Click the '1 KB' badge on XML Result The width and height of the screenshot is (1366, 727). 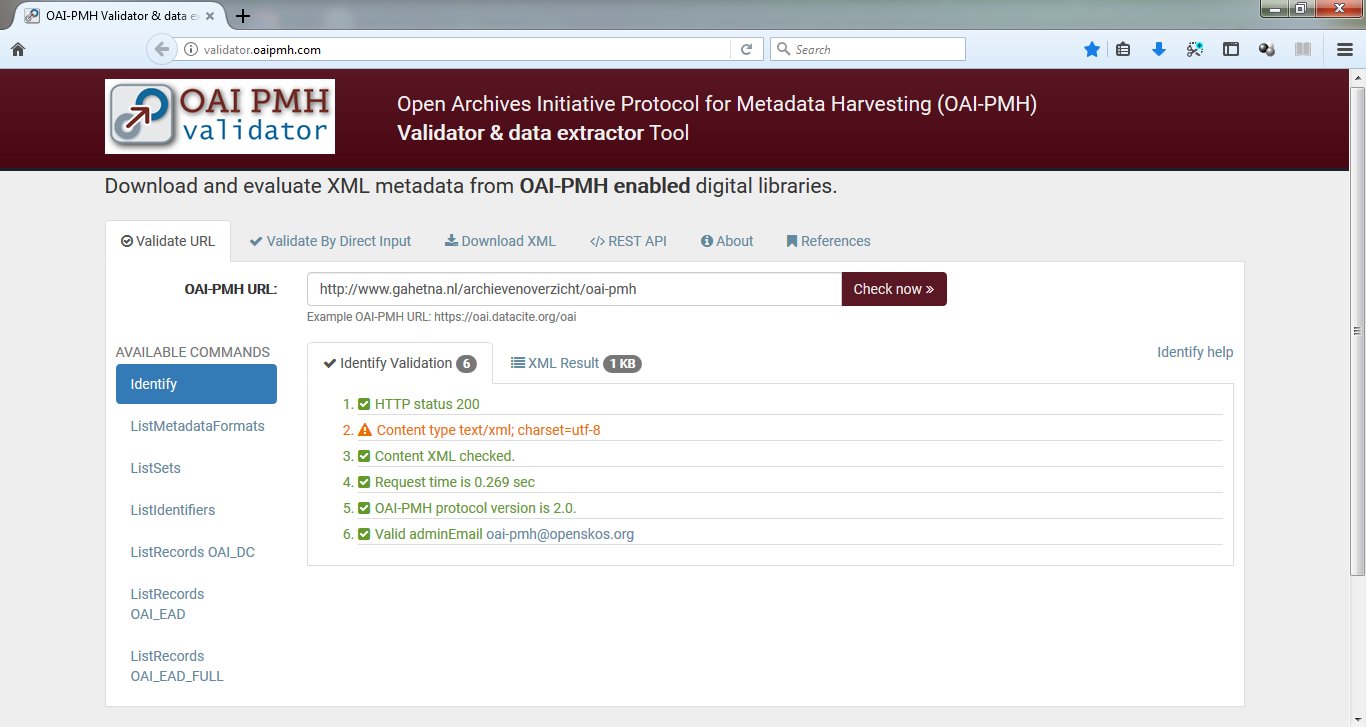point(622,364)
